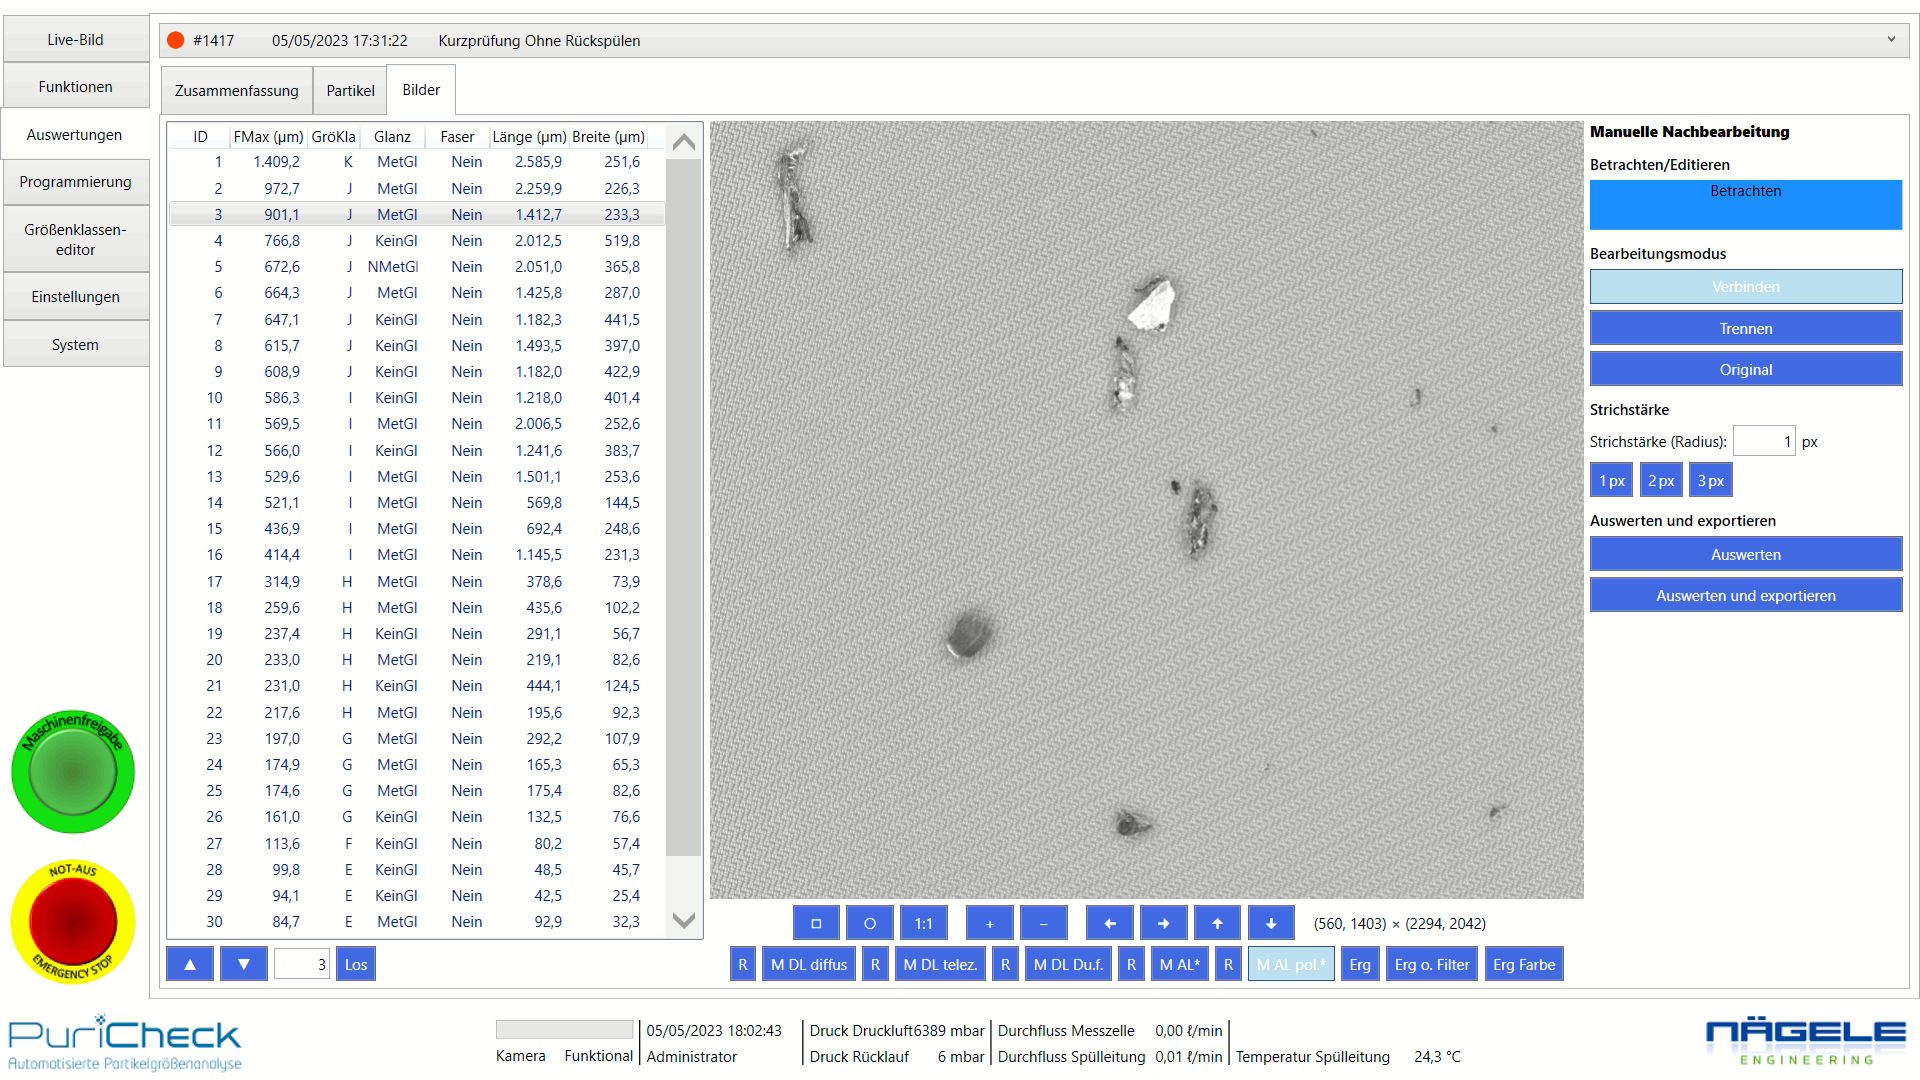Screen dimensions: 1920x1080
Task: Toggle the Betrachten view mode
Action: coord(1745,204)
